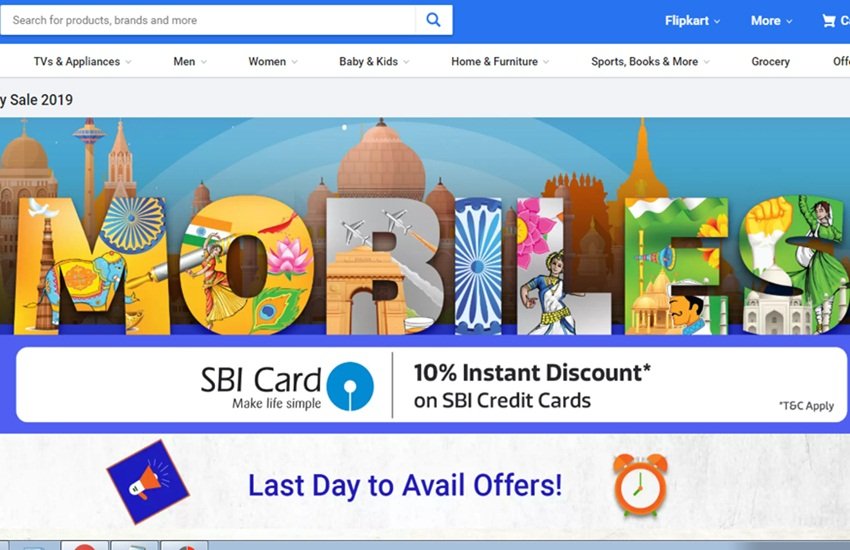Open the MOBILES sale banner
The image size is (850, 550).
425,226
